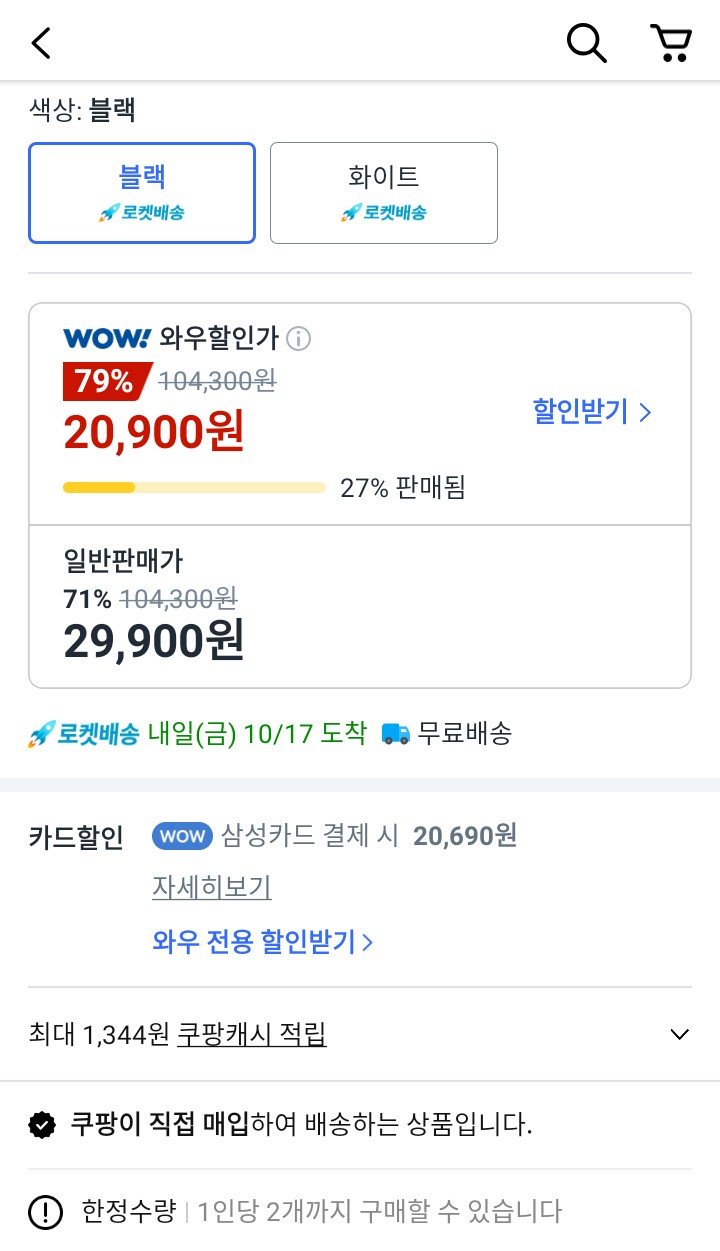Open the shopping cart icon
The image size is (720, 1251).
tap(672, 43)
